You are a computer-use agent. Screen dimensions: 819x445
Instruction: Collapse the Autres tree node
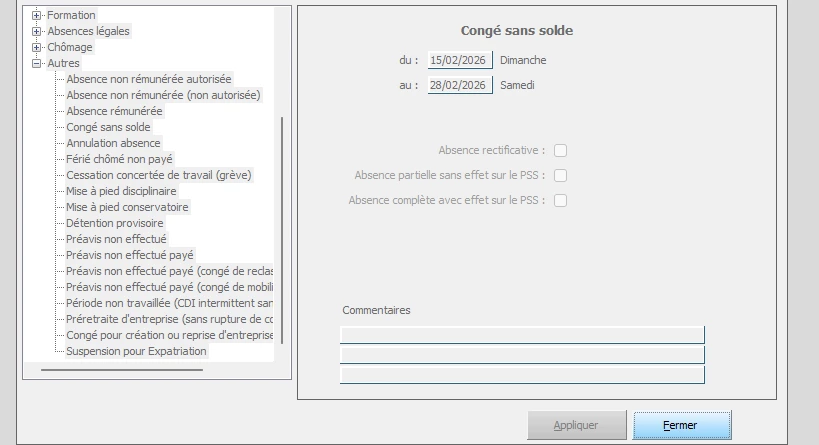(x=37, y=63)
